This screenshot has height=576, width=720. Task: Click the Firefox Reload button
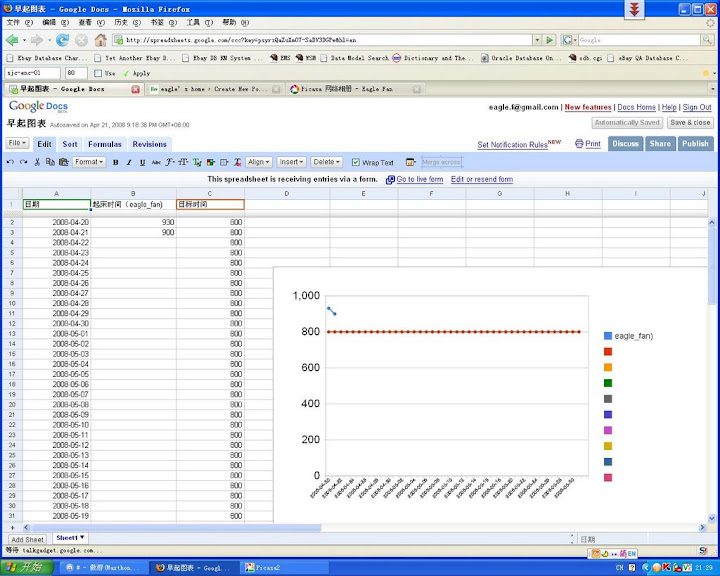click(x=62, y=40)
